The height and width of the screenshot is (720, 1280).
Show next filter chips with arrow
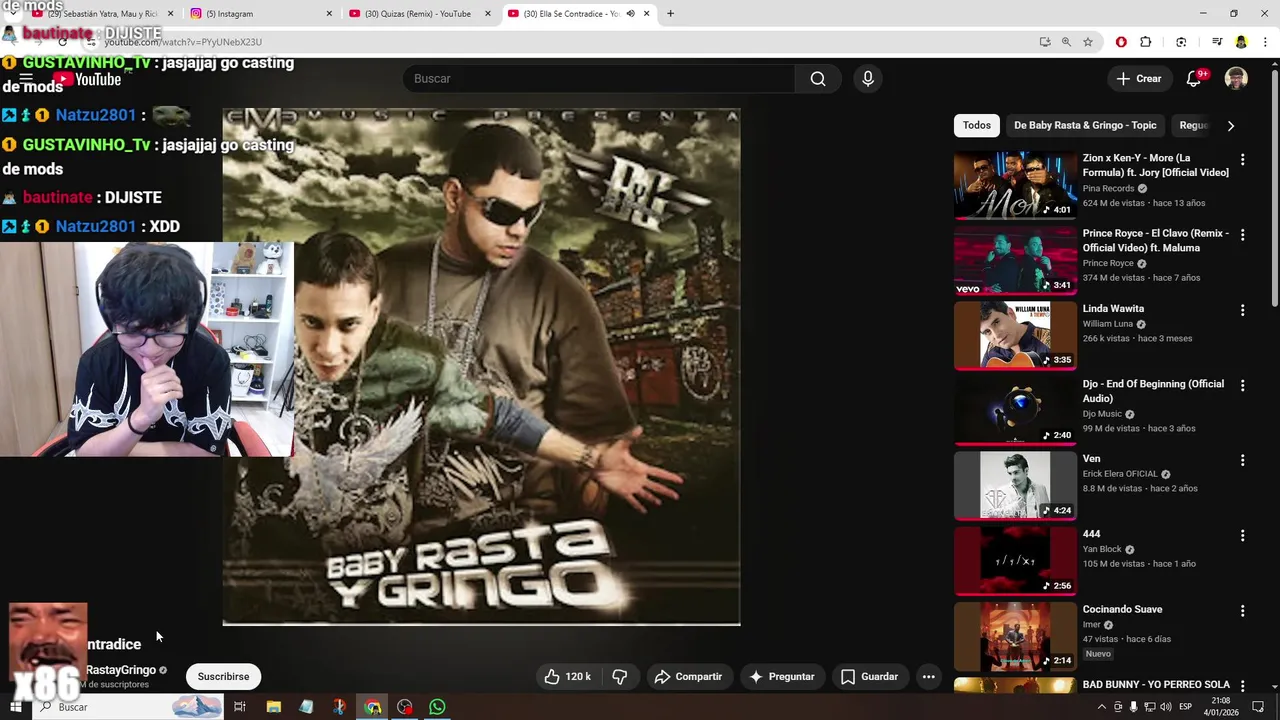coord(1230,125)
